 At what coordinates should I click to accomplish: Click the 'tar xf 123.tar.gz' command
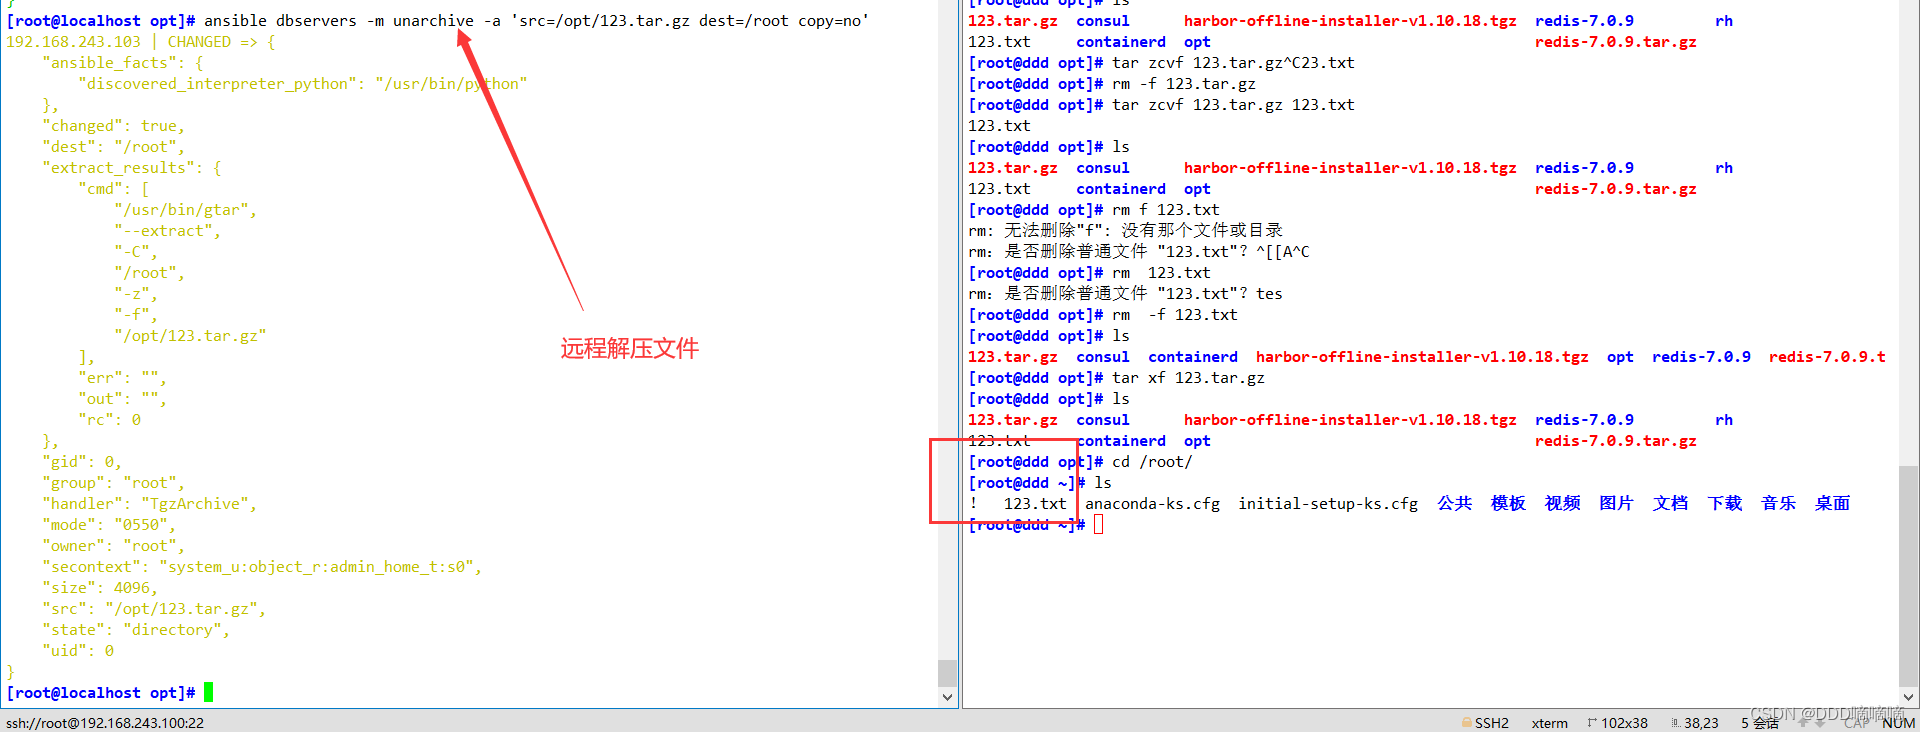pos(1188,378)
